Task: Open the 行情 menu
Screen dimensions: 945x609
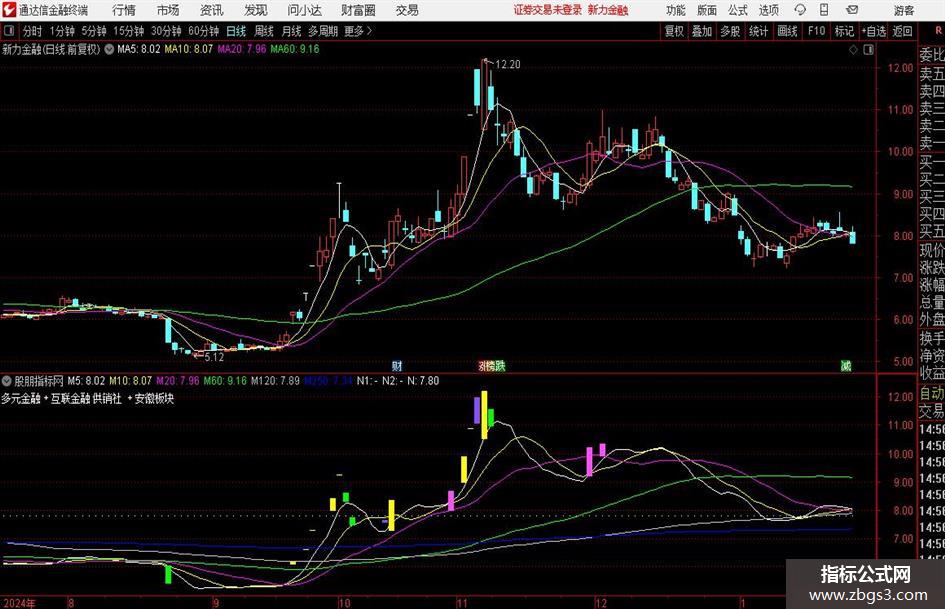Action: (x=124, y=10)
